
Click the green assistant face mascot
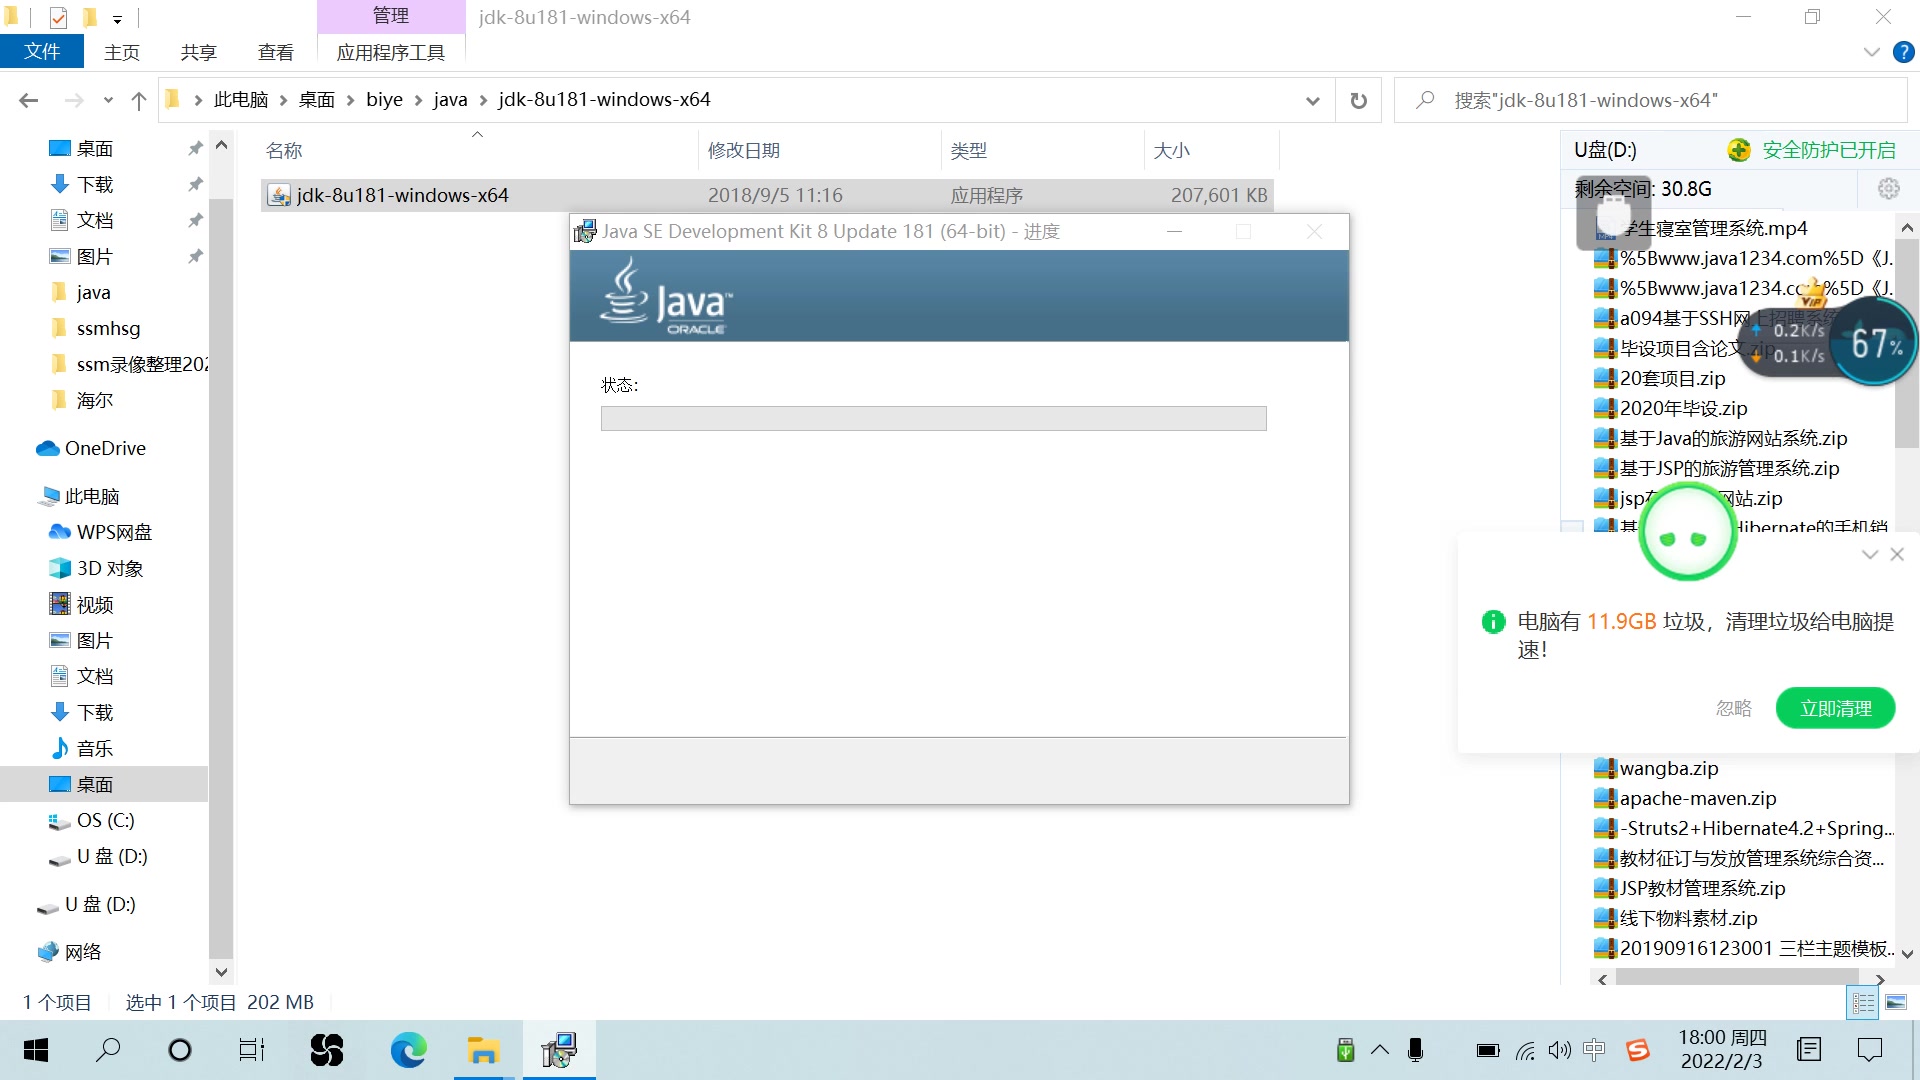click(x=1687, y=533)
